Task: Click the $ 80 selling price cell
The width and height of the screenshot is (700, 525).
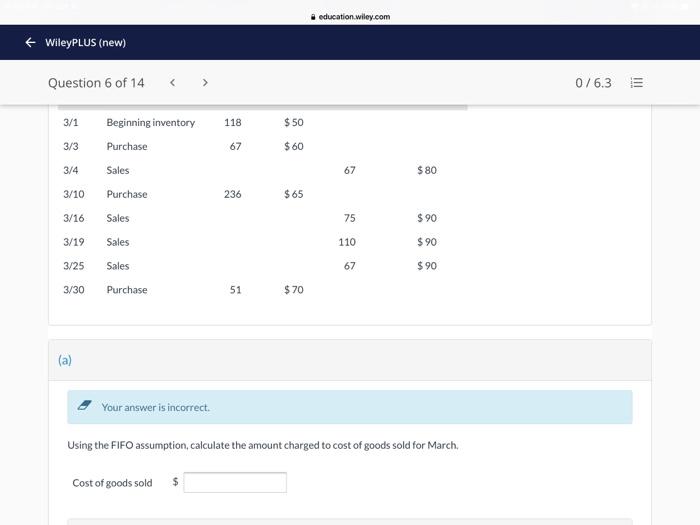Action: click(427, 170)
